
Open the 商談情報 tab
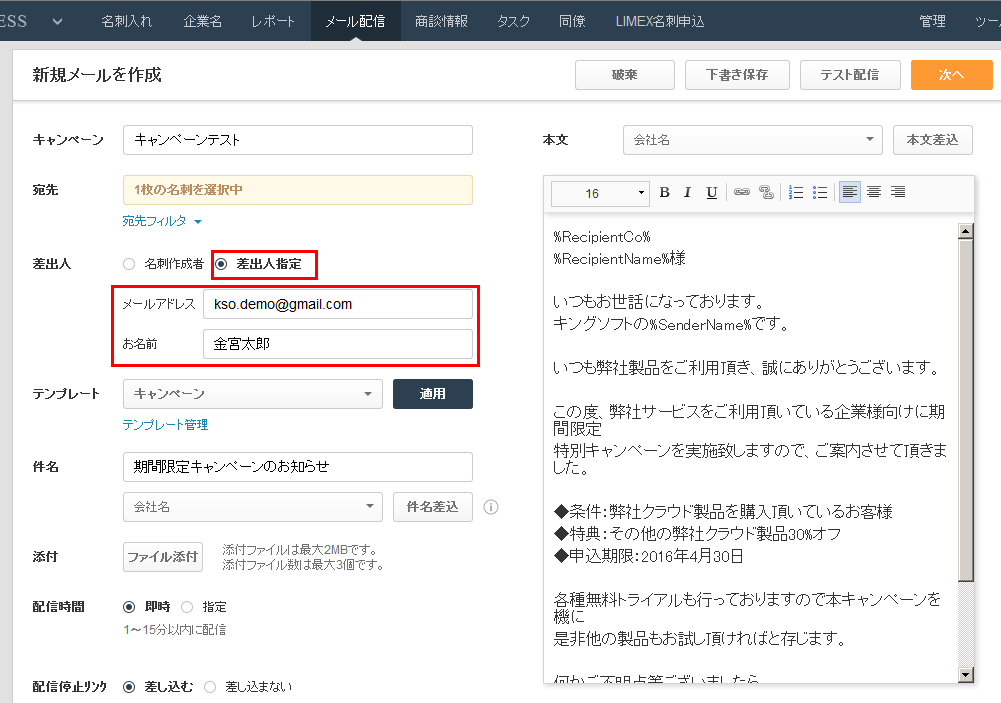point(441,21)
